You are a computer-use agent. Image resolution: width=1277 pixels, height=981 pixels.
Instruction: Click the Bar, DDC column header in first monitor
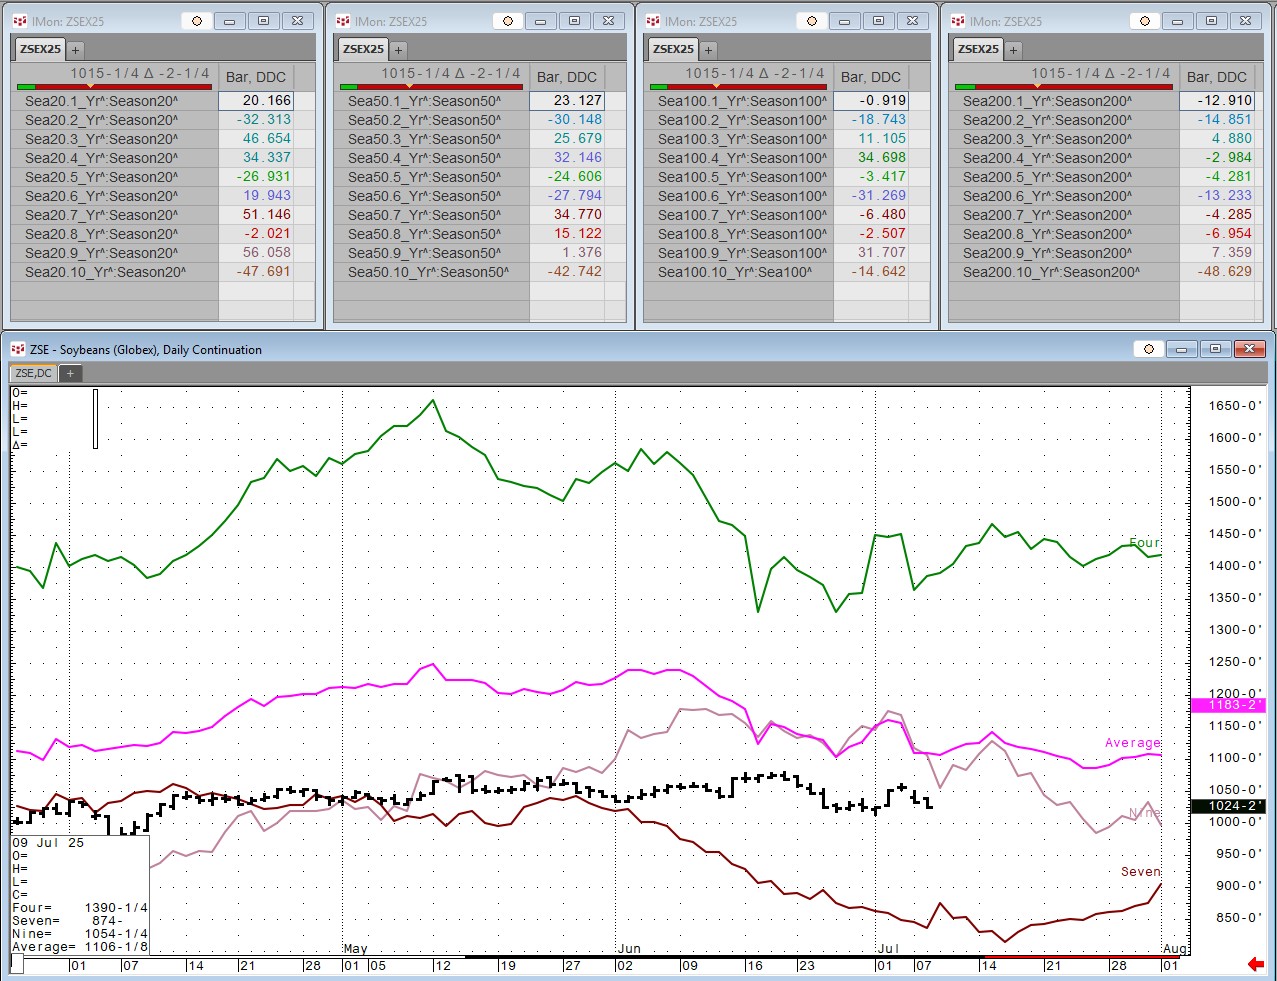[x=255, y=77]
